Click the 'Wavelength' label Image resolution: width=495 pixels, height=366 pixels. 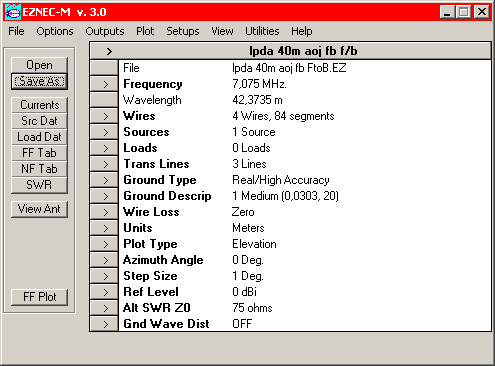point(152,100)
